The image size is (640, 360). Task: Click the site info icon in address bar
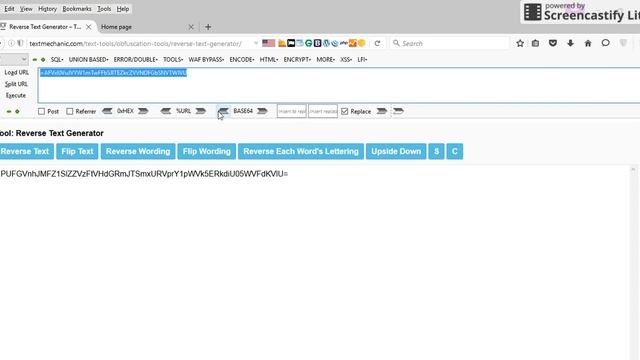pyautogui.click(x=11, y=43)
